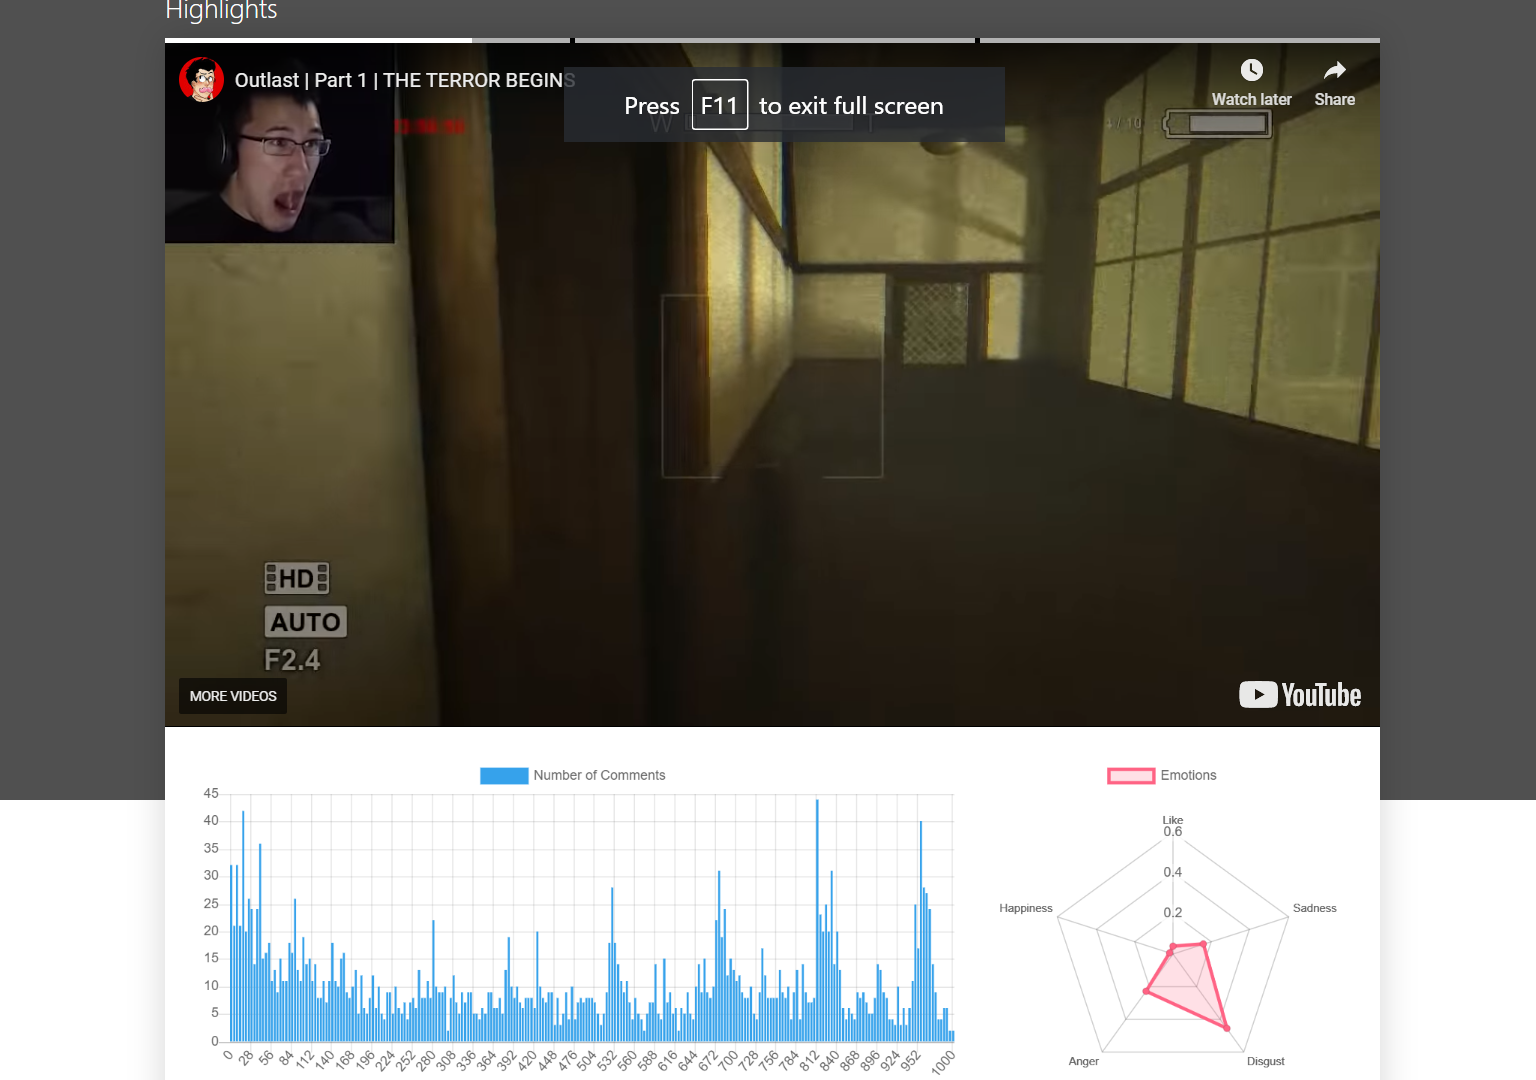1536x1080 pixels.
Task: Toggle the Emotions legend swatch
Action: (x=1131, y=776)
